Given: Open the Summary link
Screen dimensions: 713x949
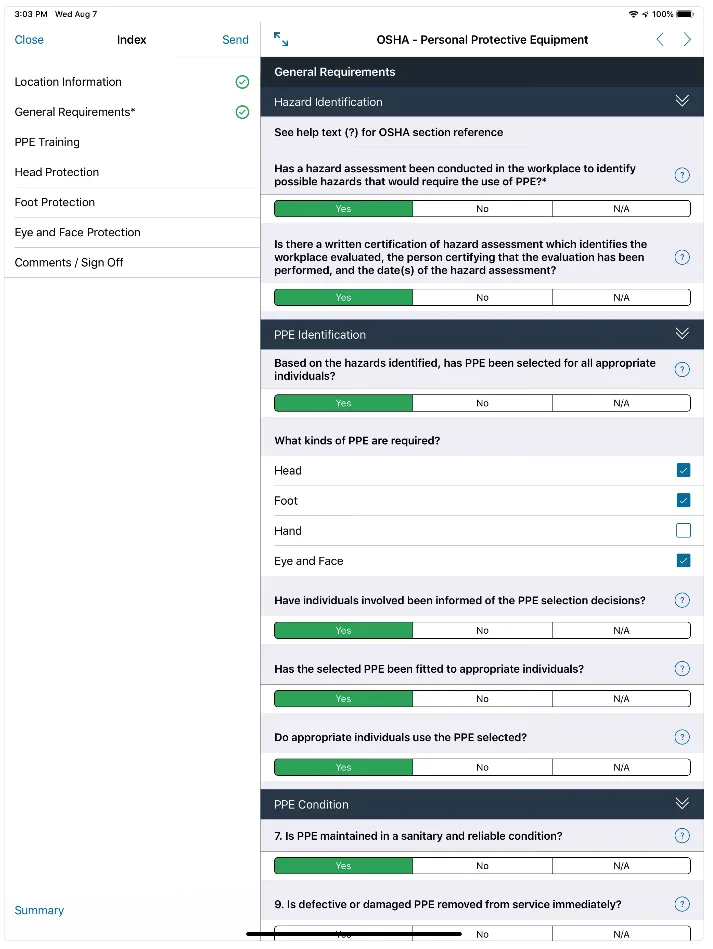Looking at the screenshot, I should [x=39, y=910].
